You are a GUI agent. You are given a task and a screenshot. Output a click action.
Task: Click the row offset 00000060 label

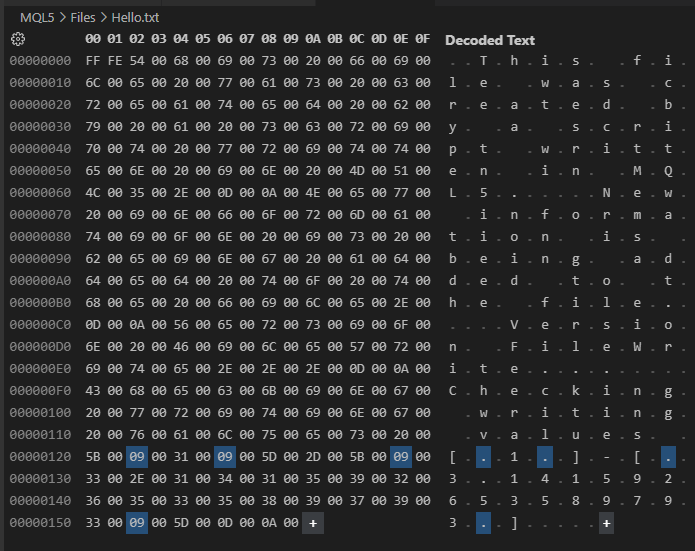coord(40,193)
